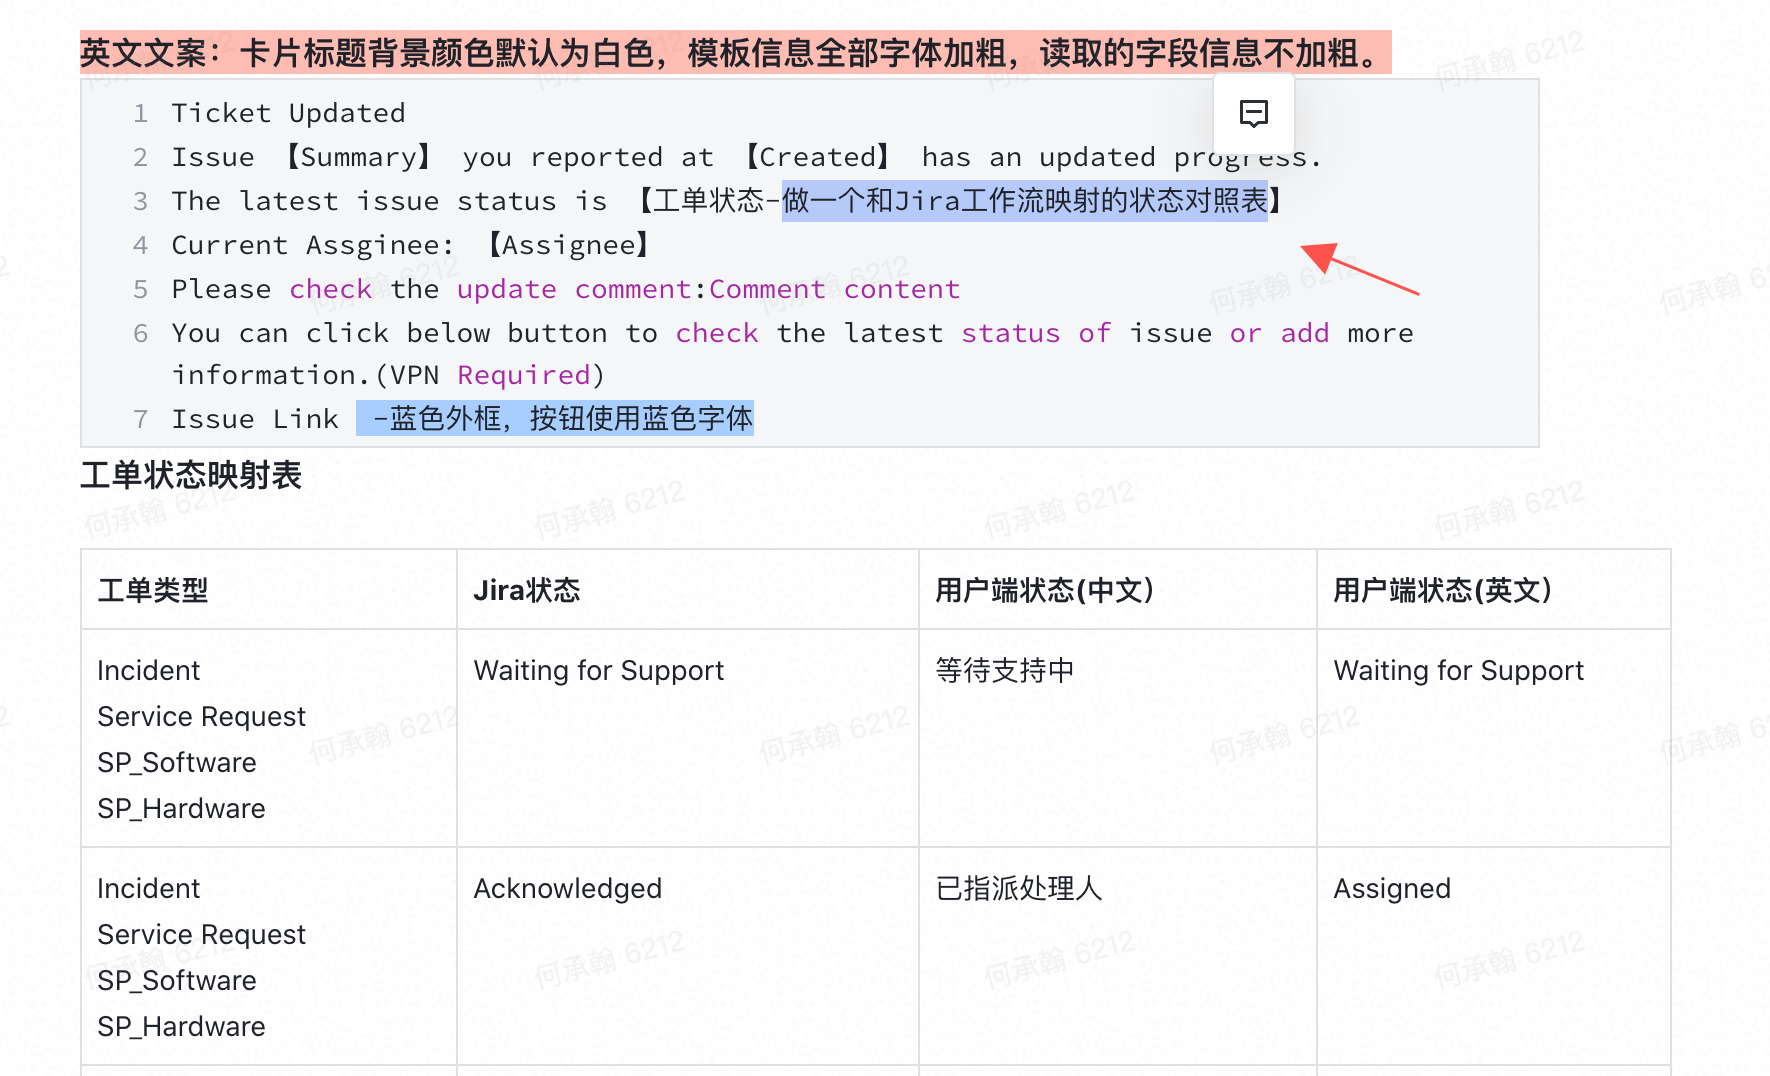1770x1076 pixels.
Task: Click the comment icon on the code block
Action: (1253, 113)
